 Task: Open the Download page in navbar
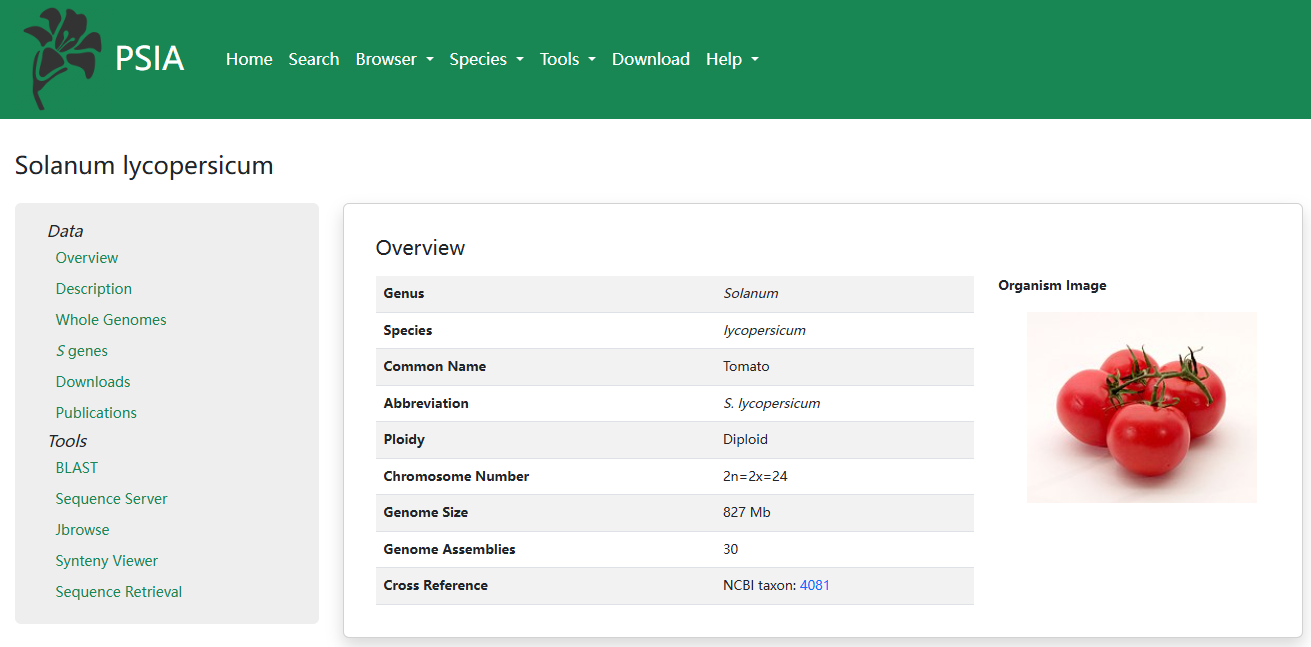point(651,59)
